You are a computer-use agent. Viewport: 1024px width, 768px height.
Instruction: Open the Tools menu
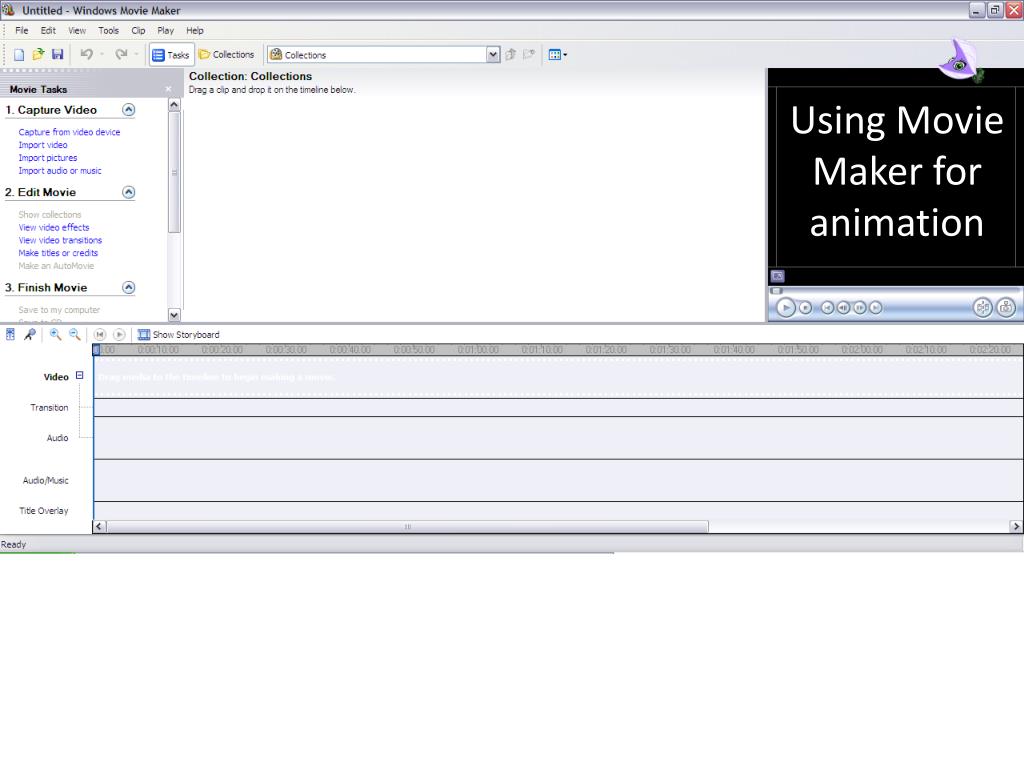pyautogui.click(x=108, y=31)
